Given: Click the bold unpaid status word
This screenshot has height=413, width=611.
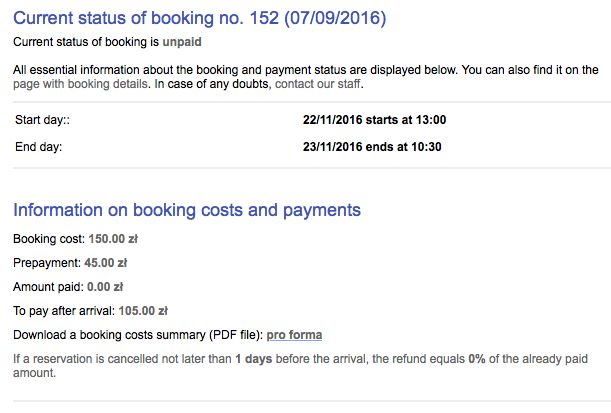Looking at the screenshot, I should click(x=182, y=43).
